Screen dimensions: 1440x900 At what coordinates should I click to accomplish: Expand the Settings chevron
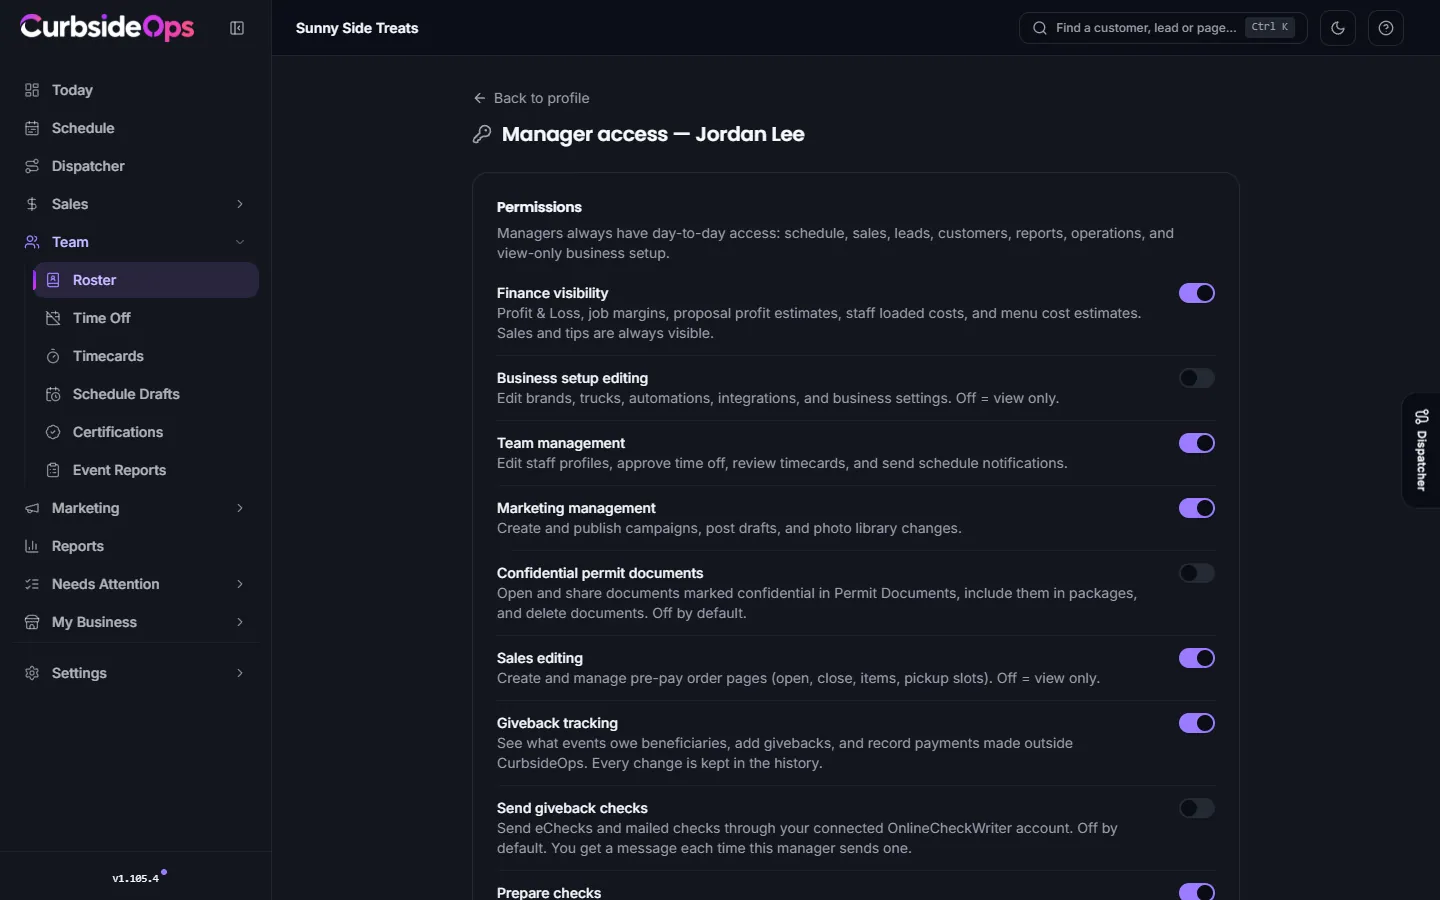(240, 673)
